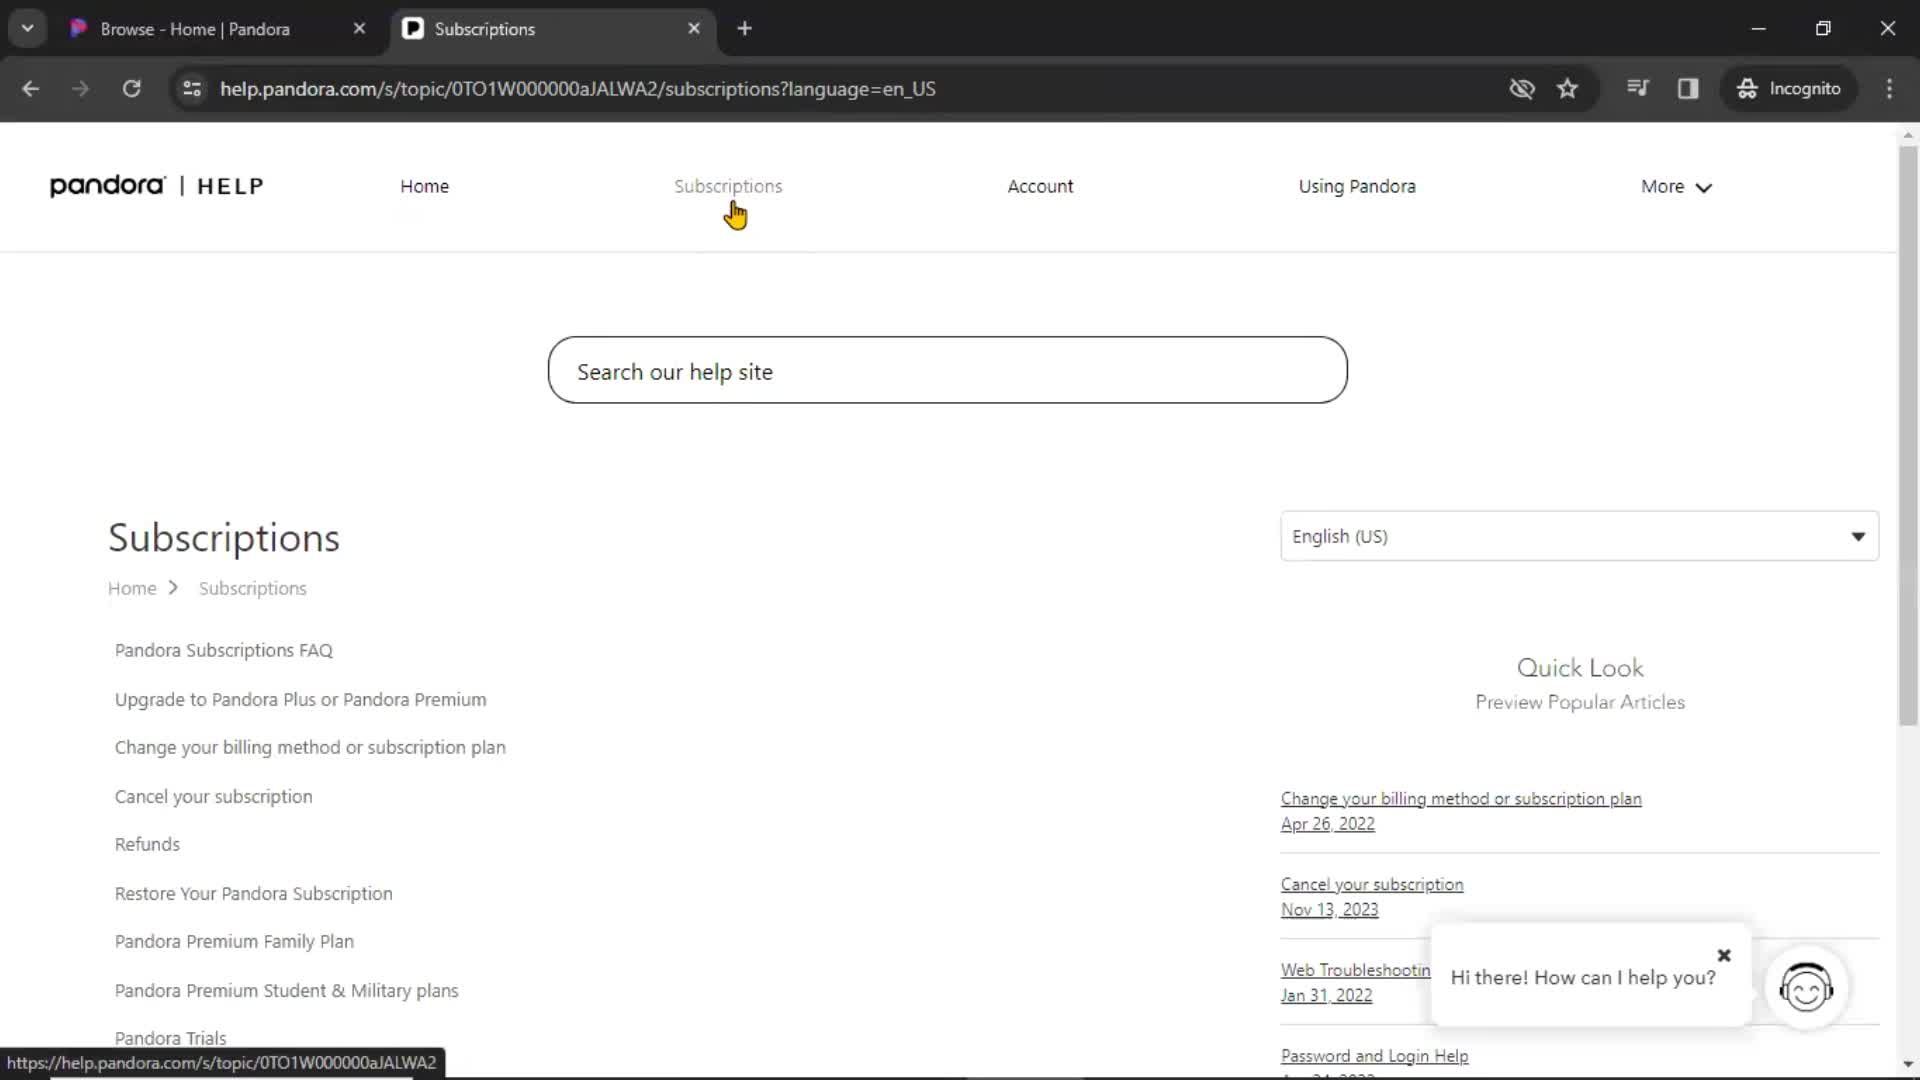This screenshot has height=1080, width=1920.
Task: Click the Pandora Trials list item
Action: (170, 1038)
